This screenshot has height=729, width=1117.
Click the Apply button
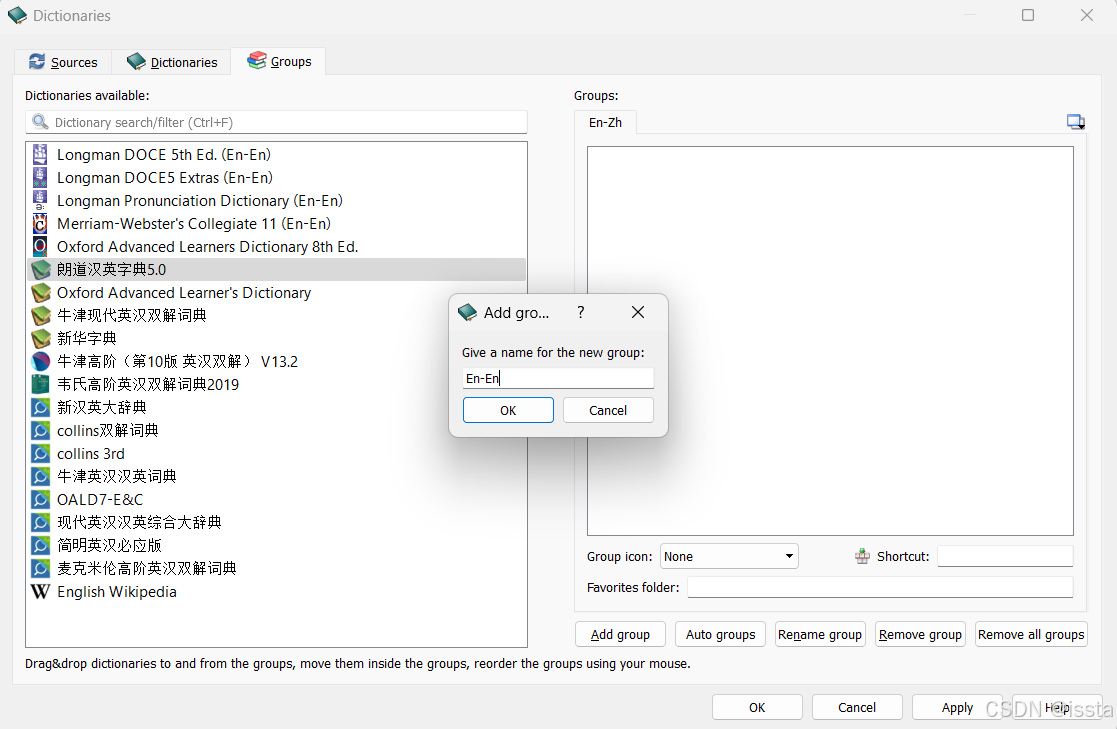pyautogui.click(x=957, y=707)
